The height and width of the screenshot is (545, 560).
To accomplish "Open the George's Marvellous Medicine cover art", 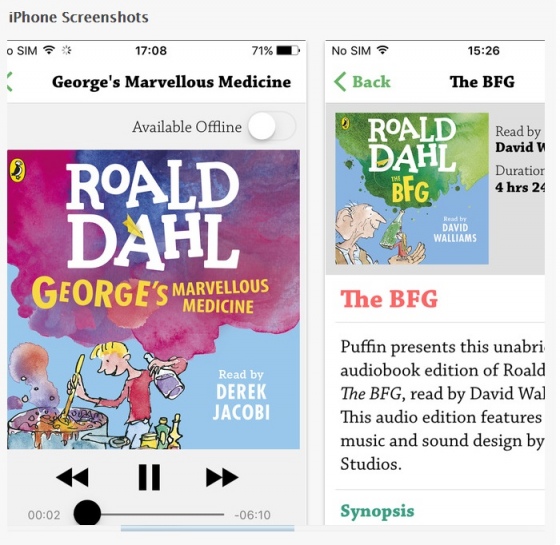I will pos(153,299).
